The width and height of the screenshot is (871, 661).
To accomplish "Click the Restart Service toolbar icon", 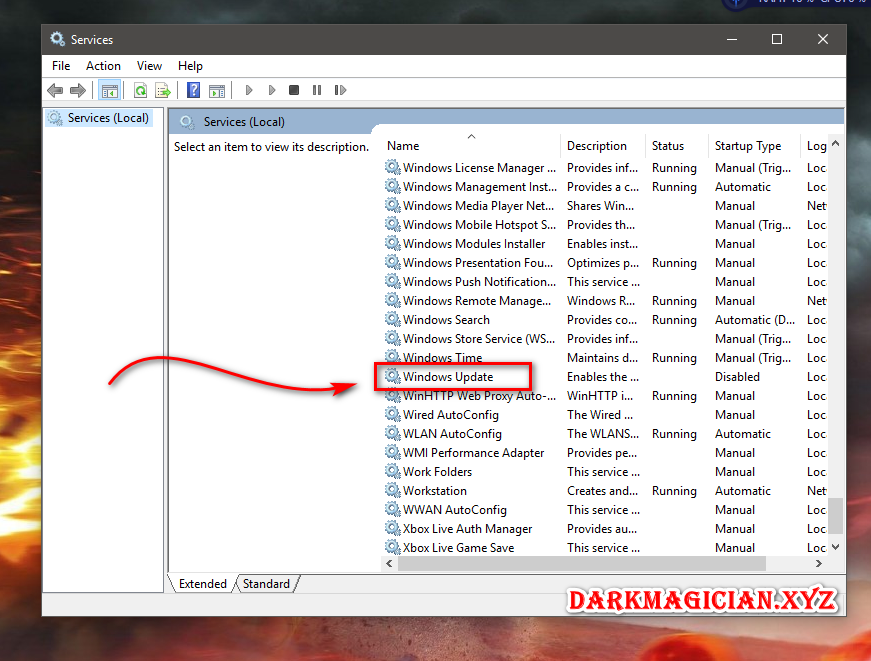I will [340, 90].
